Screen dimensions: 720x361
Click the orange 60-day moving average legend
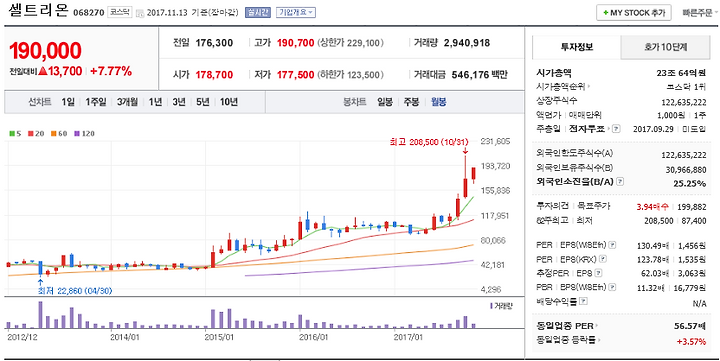click(x=59, y=134)
